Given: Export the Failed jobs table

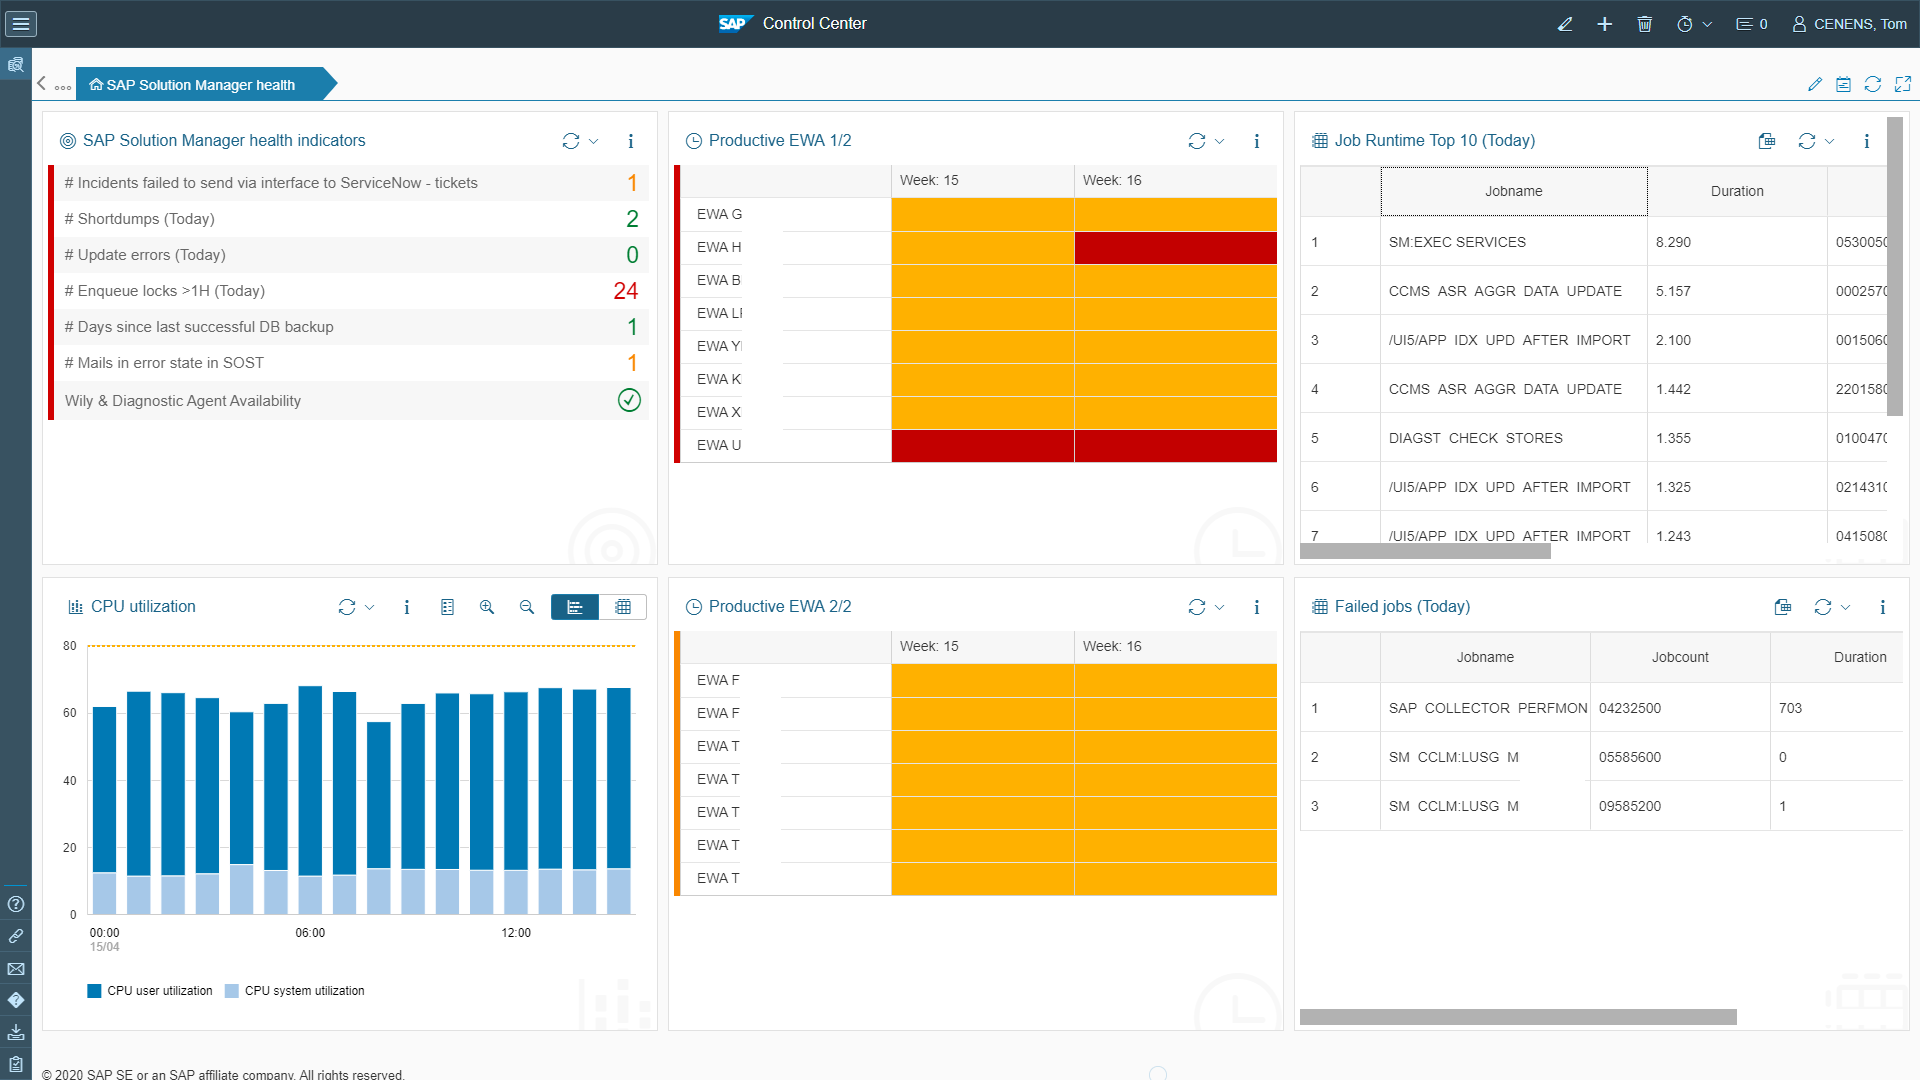Looking at the screenshot, I should [1783, 607].
